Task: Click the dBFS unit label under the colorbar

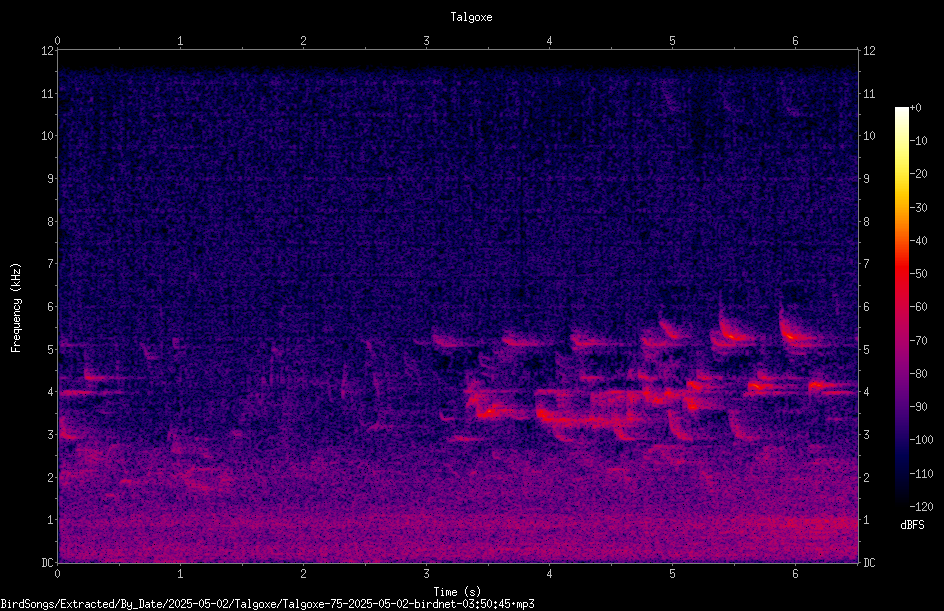Action: [x=912, y=525]
